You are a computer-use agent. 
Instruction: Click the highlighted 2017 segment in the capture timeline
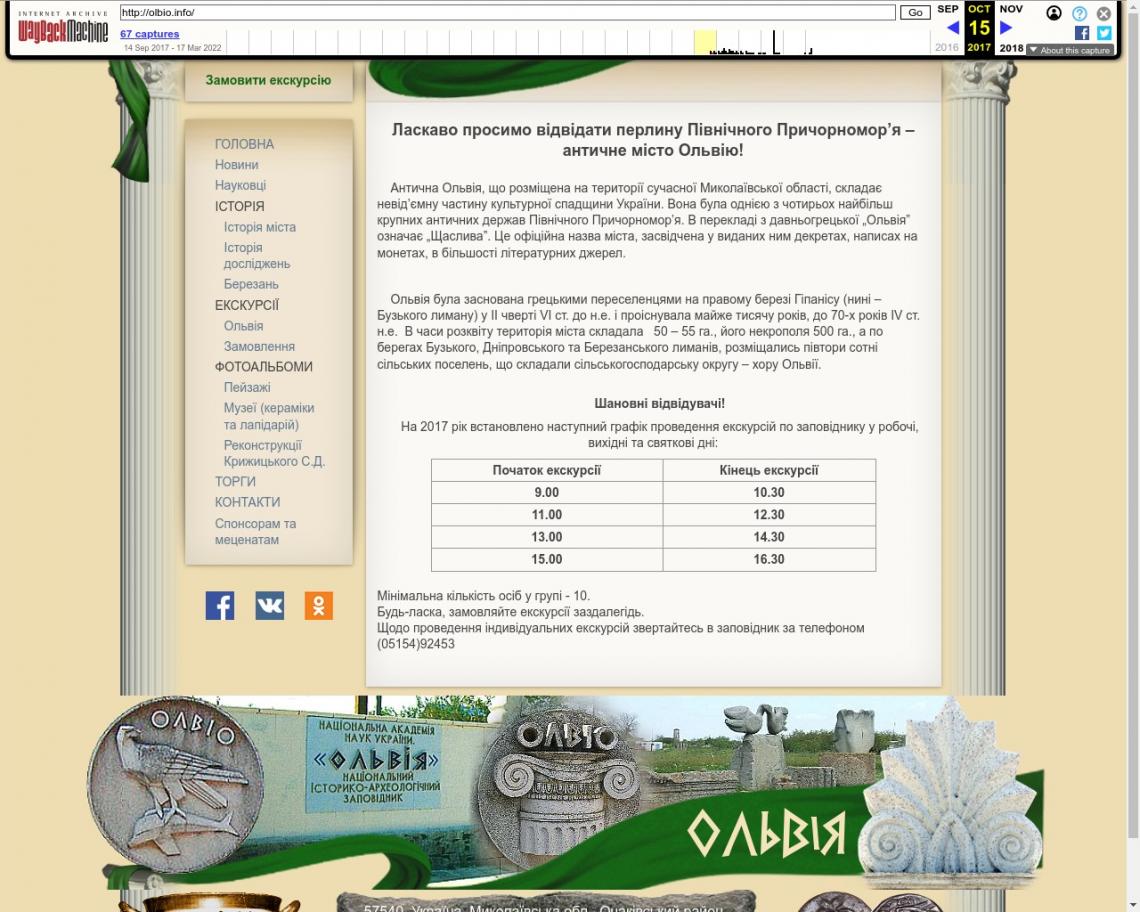coord(705,42)
